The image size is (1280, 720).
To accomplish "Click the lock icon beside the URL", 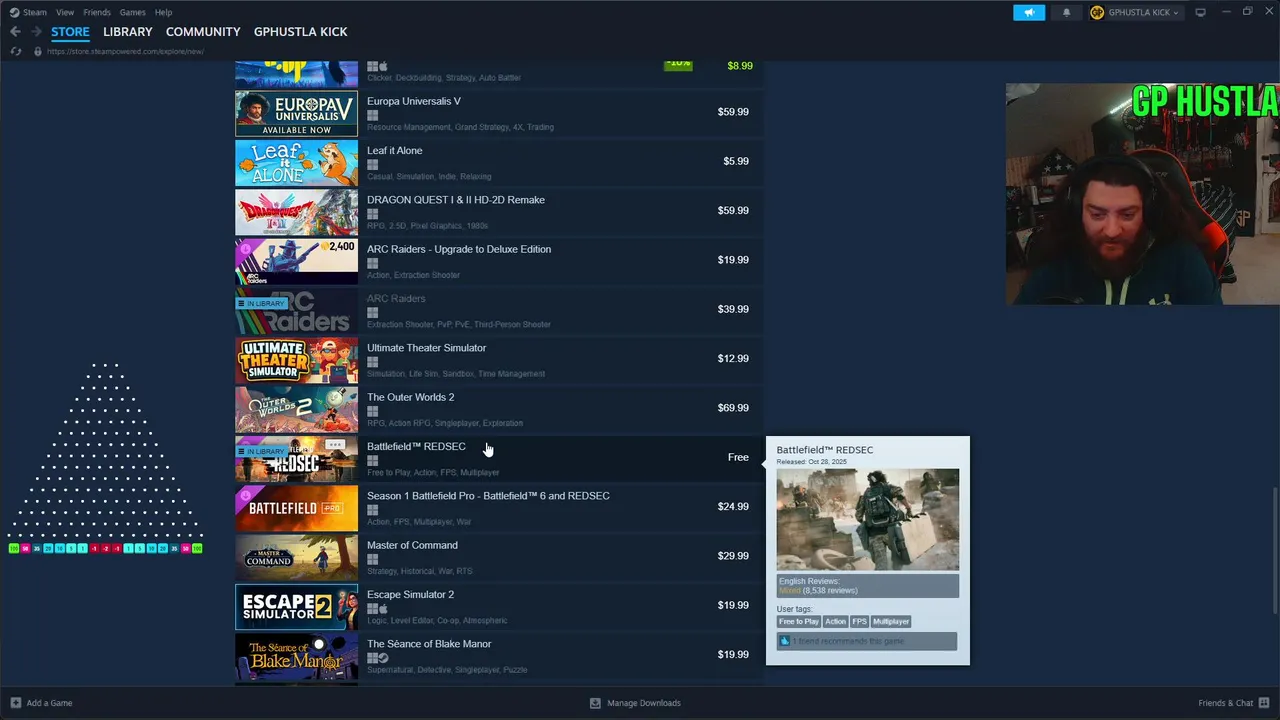I will pyautogui.click(x=38, y=51).
